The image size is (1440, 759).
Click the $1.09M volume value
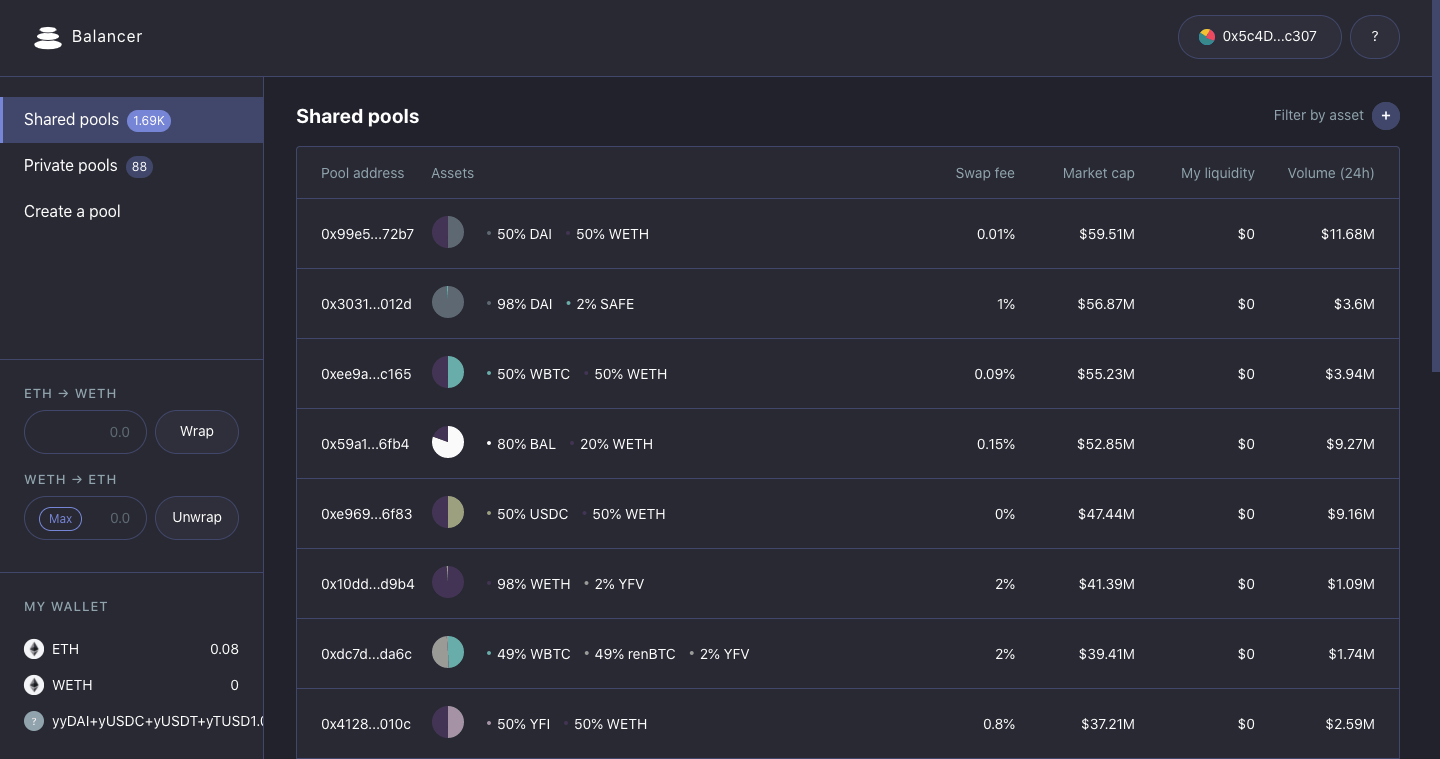1350,584
